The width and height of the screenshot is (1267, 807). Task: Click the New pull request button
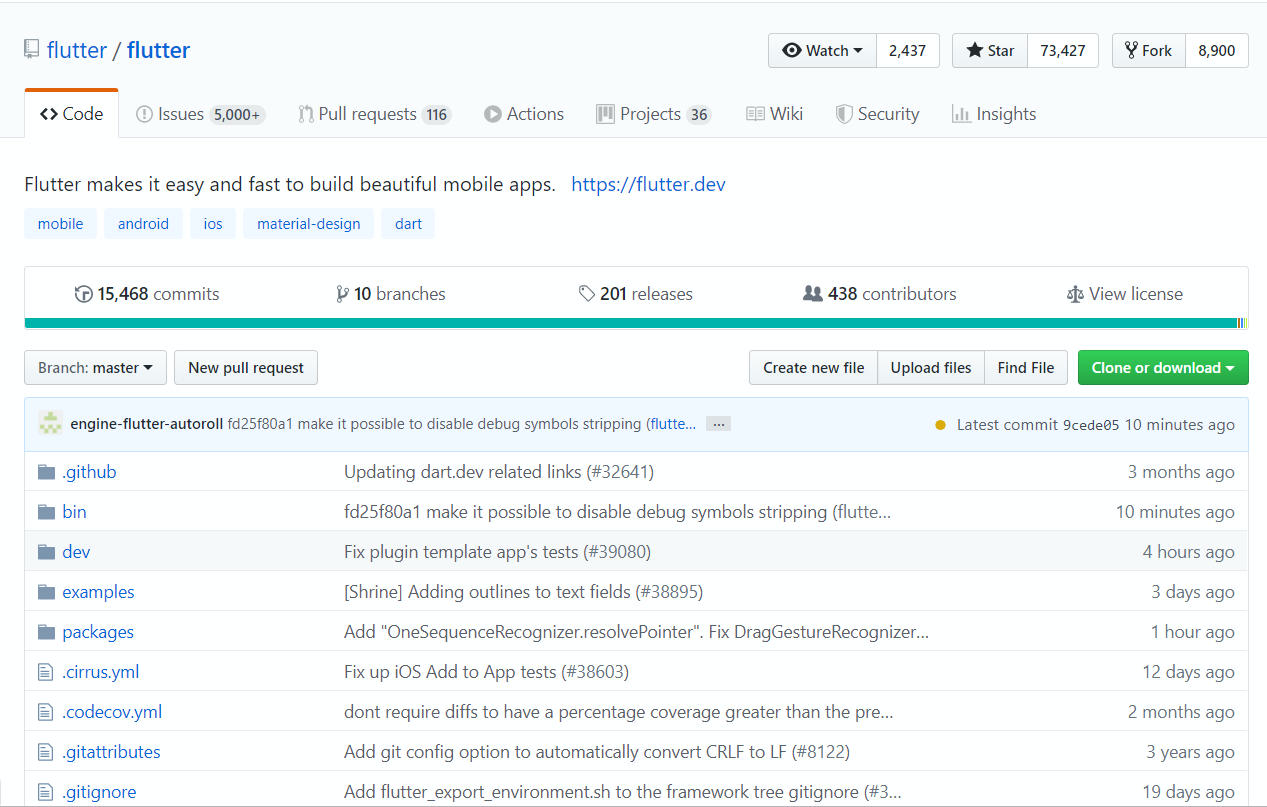pyautogui.click(x=246, y=368)
